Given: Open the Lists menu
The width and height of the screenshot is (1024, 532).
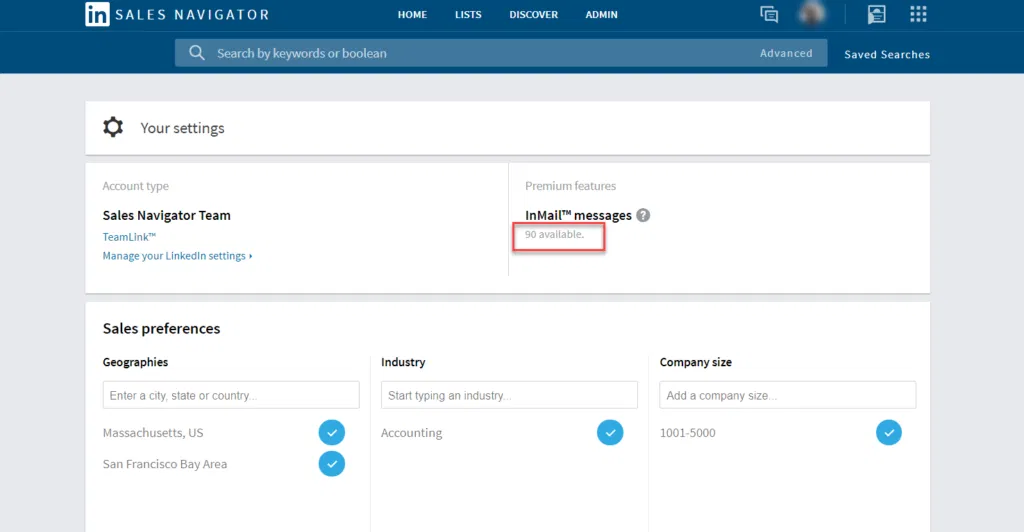Looking at the screenshot, I should [x=468, y=15].
